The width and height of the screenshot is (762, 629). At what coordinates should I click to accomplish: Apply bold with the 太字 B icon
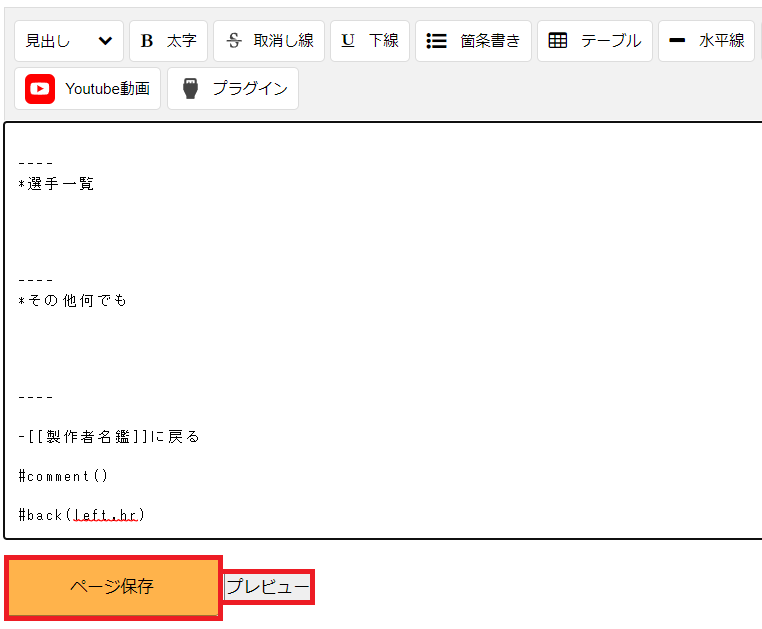pos(167,41)
